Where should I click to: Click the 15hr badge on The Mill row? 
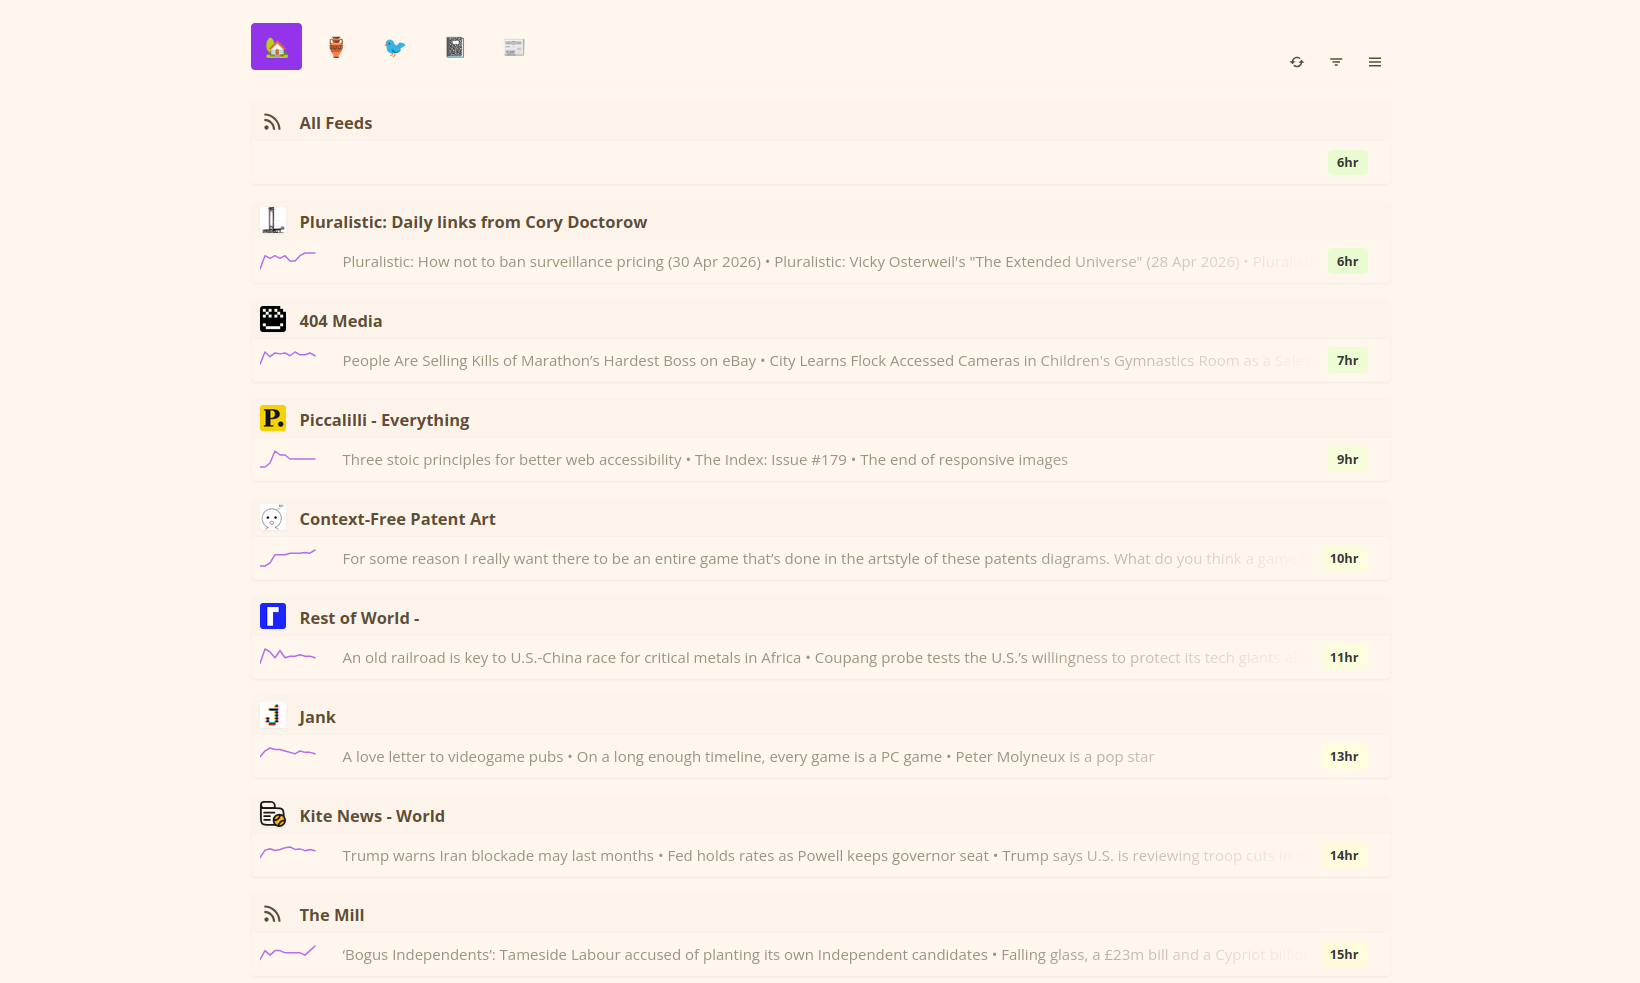[x=1344, y=954]
